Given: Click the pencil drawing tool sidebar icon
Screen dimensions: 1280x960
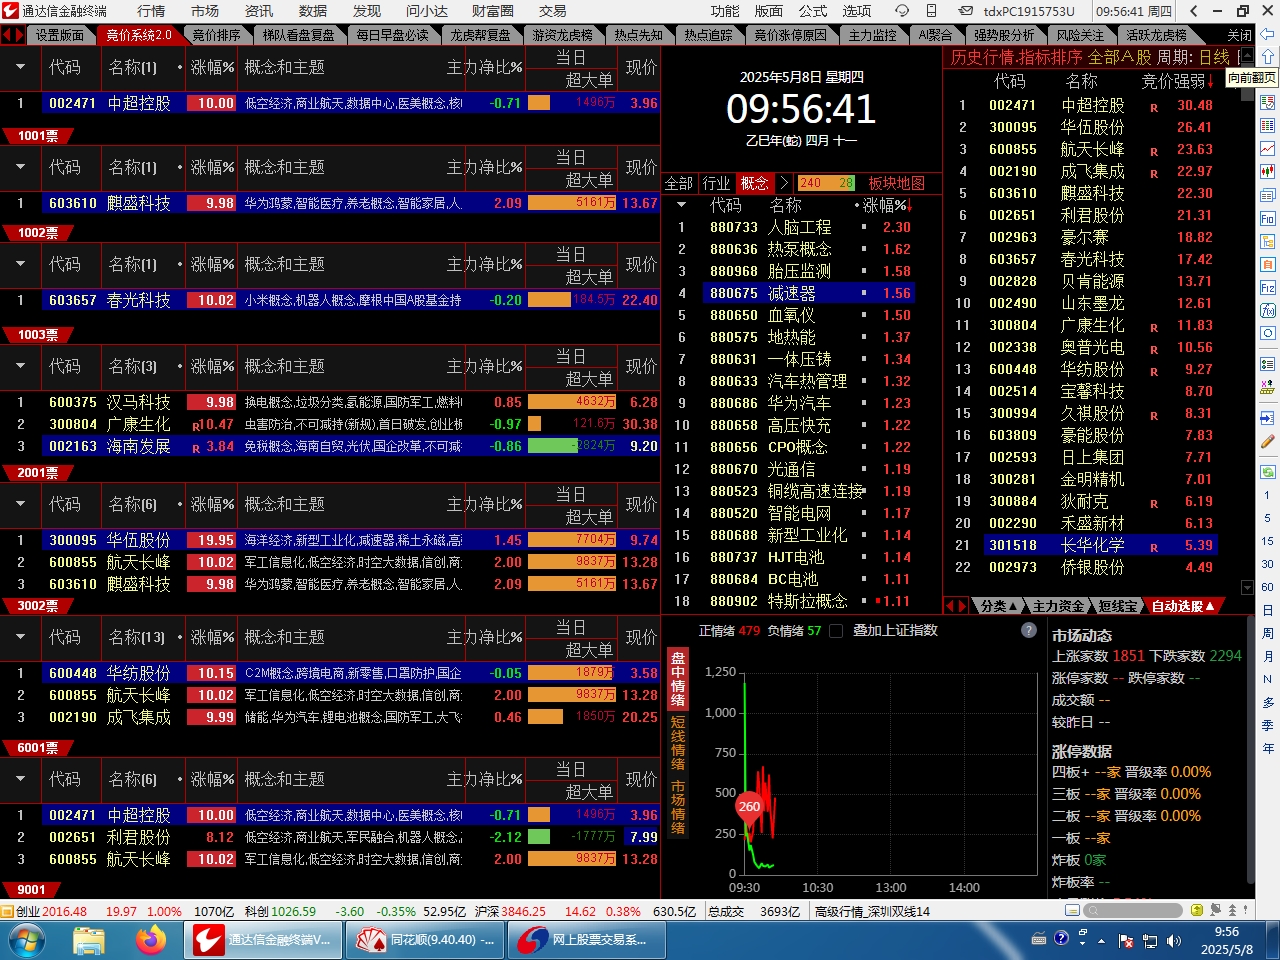Looking at the screenshot, I should point(1268,441).
